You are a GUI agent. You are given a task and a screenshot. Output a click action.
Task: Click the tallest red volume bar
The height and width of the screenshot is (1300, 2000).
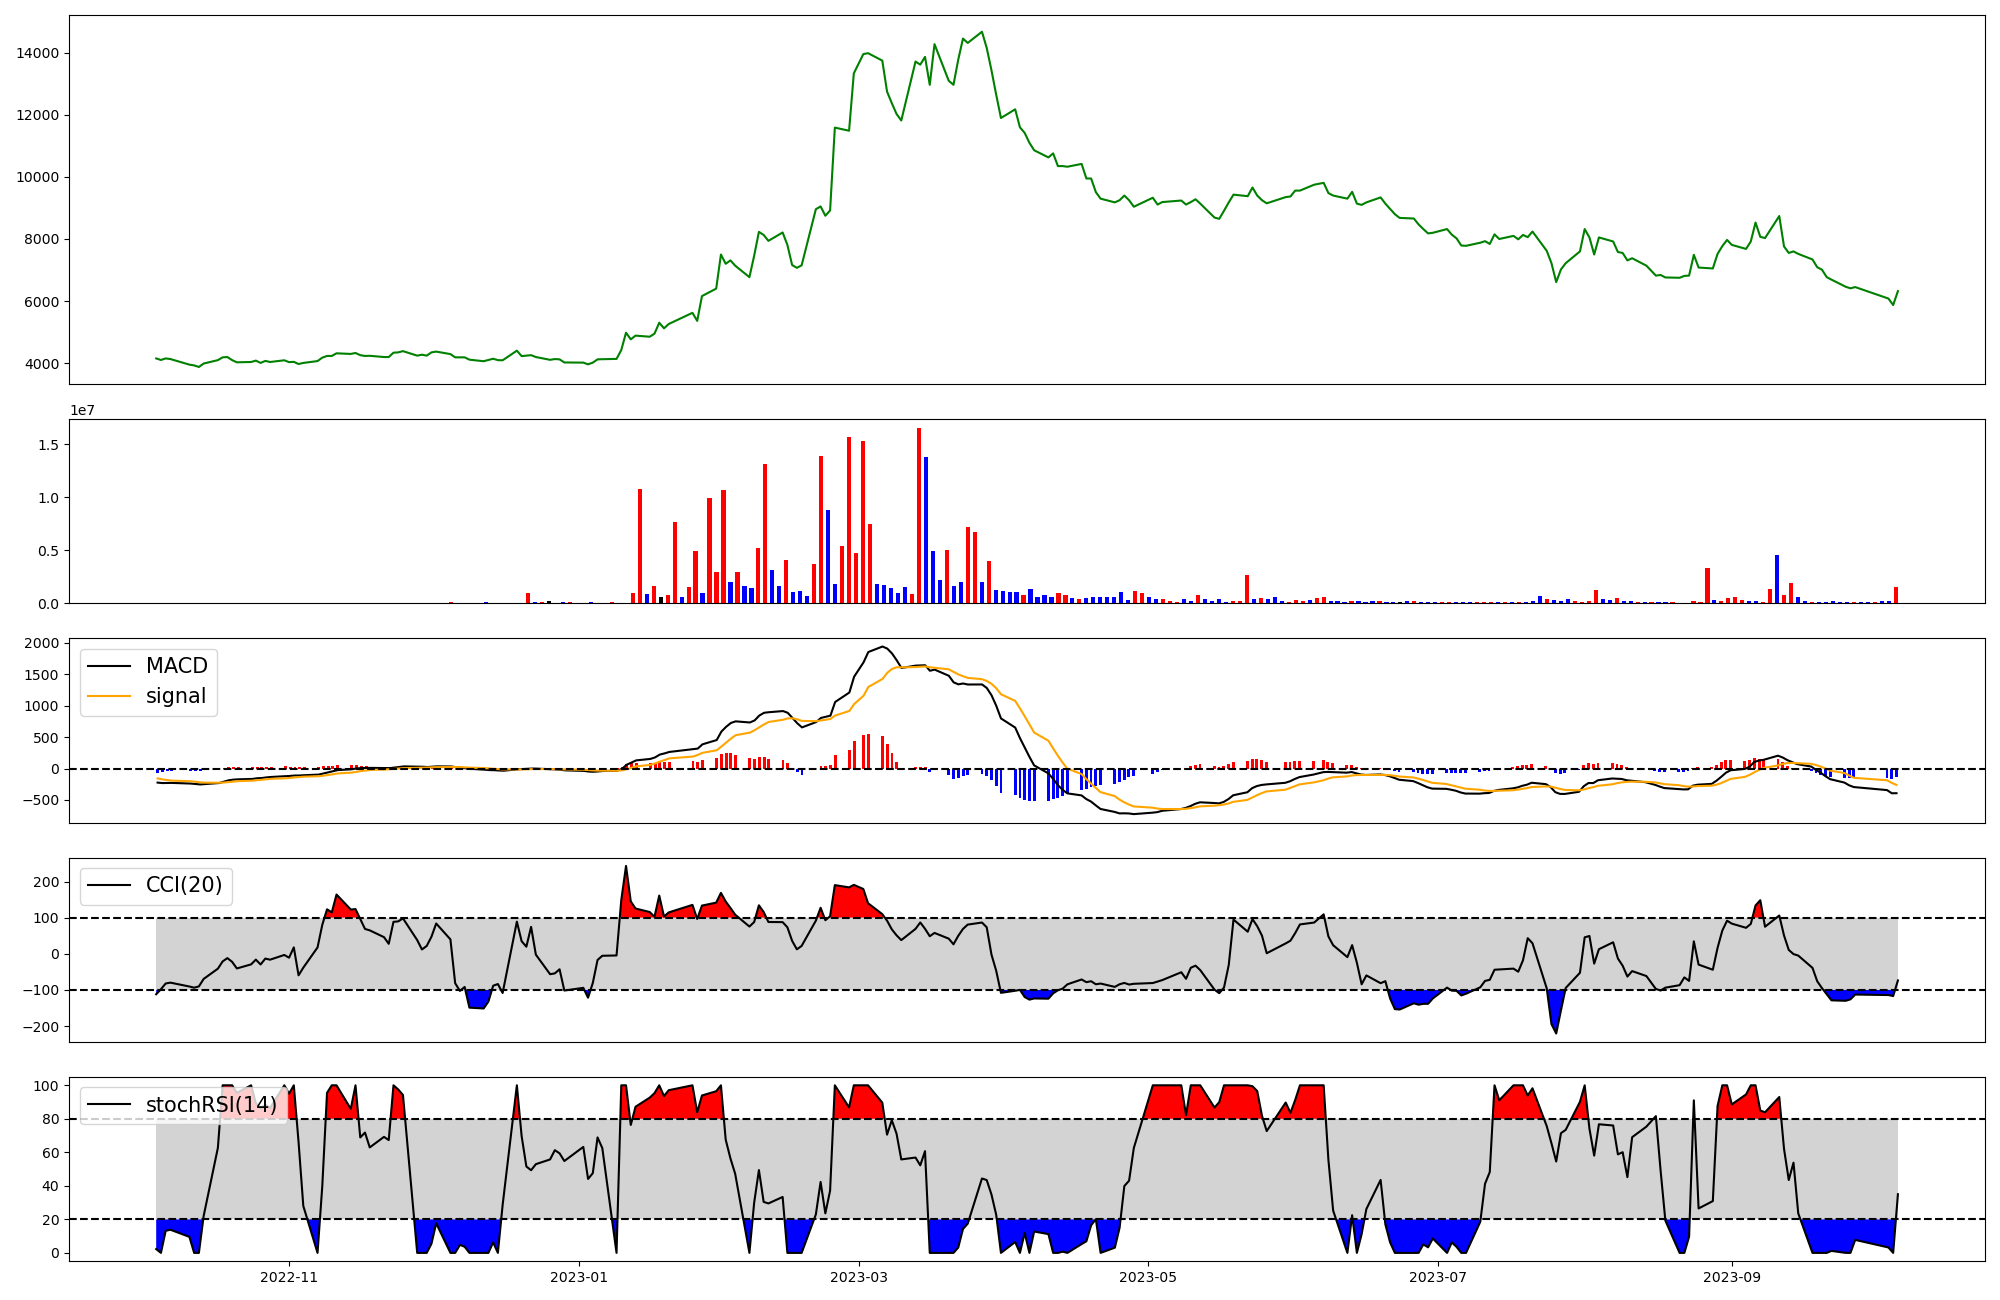click(x=919, y=516)
